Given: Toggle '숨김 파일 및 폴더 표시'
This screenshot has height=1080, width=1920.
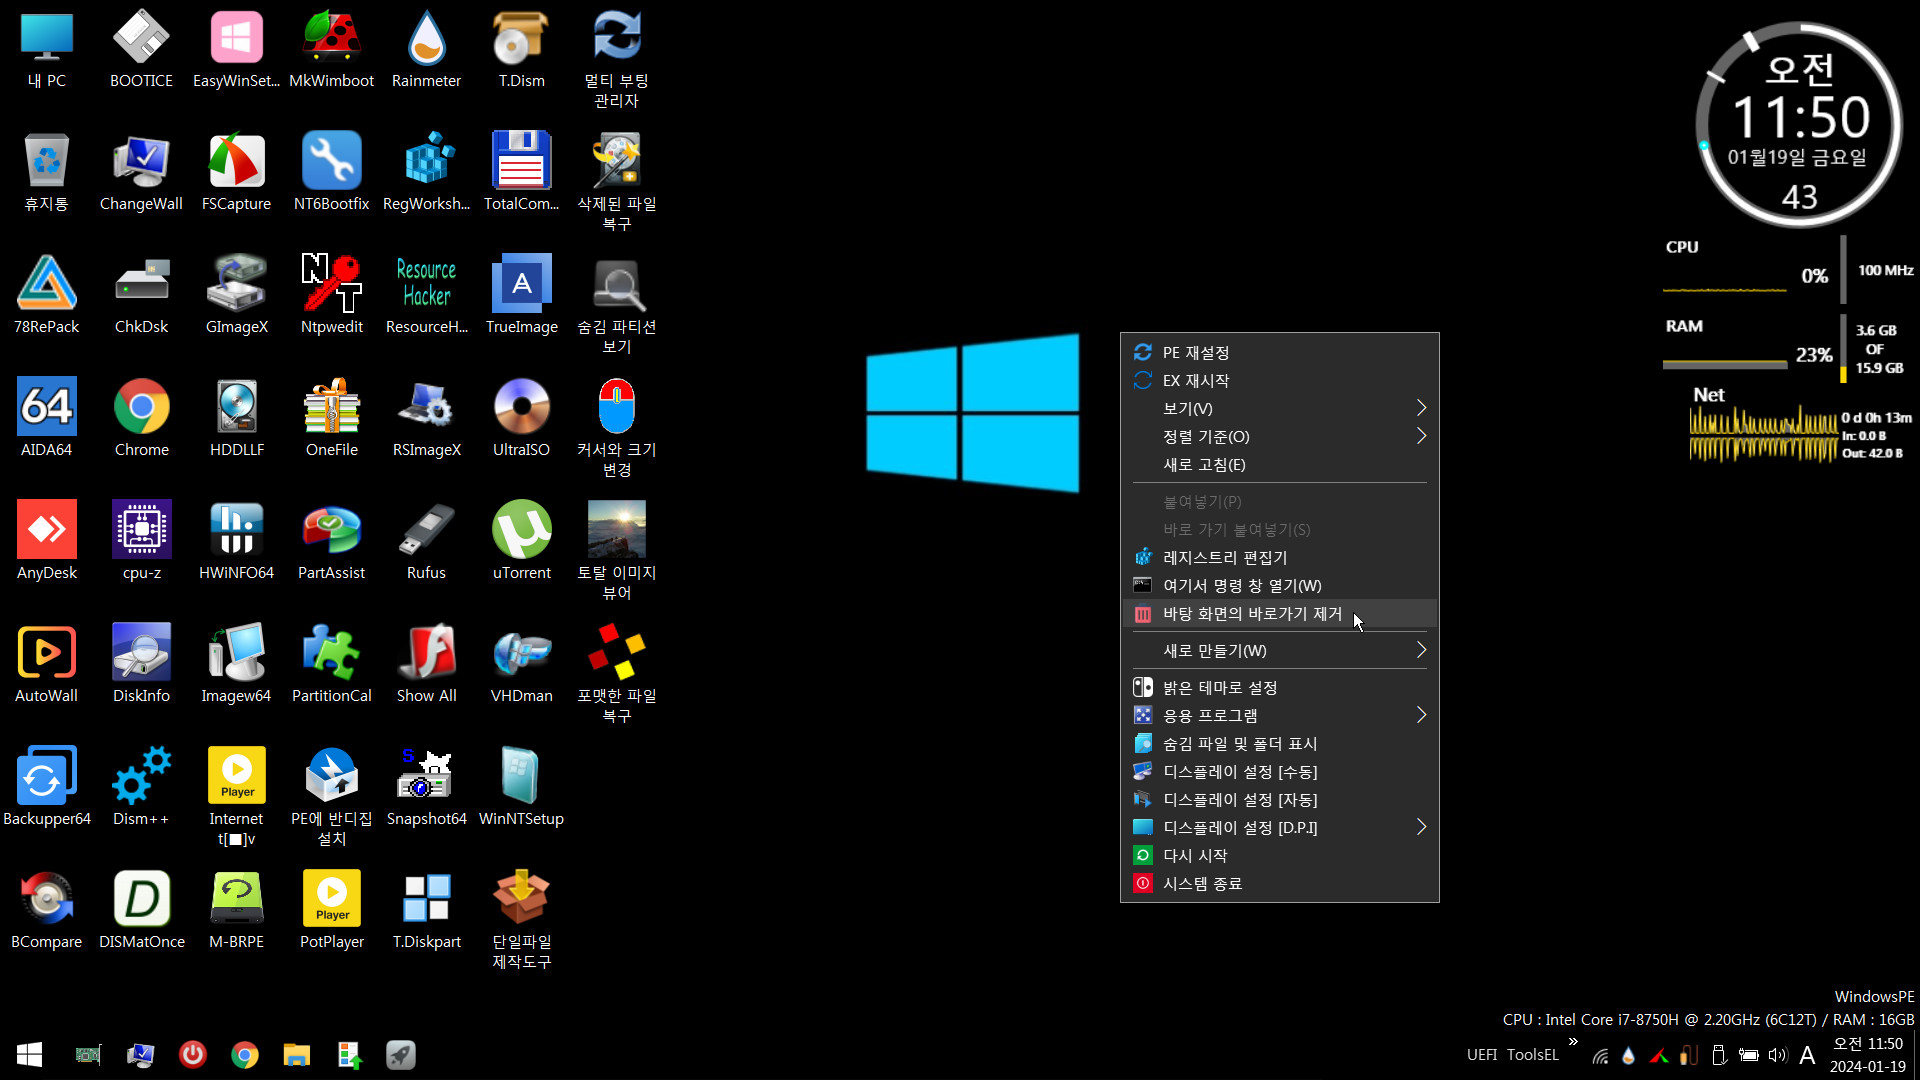Looking at the screenshot, I should click(x=1279, y=744).
